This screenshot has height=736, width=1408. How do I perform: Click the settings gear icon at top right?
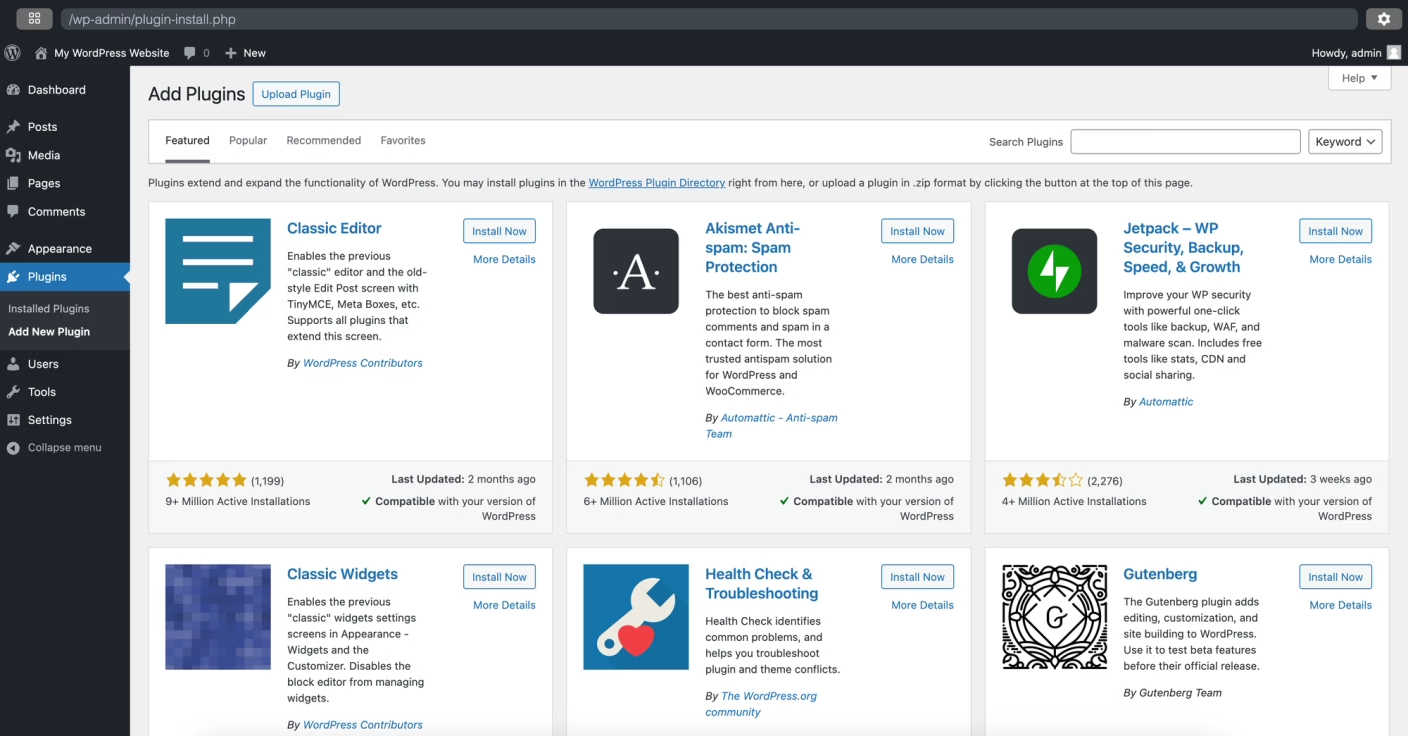(x=1383, y=19)
